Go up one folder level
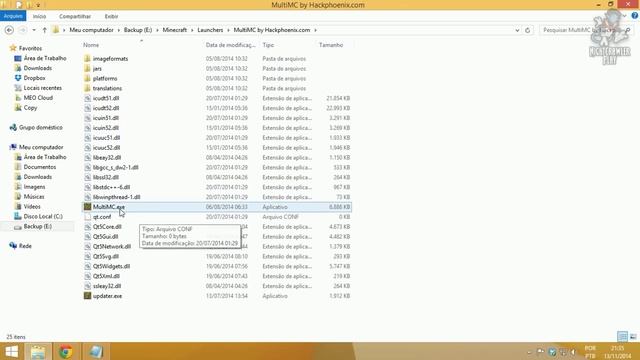The image size is (640, 360). (44, 30)
